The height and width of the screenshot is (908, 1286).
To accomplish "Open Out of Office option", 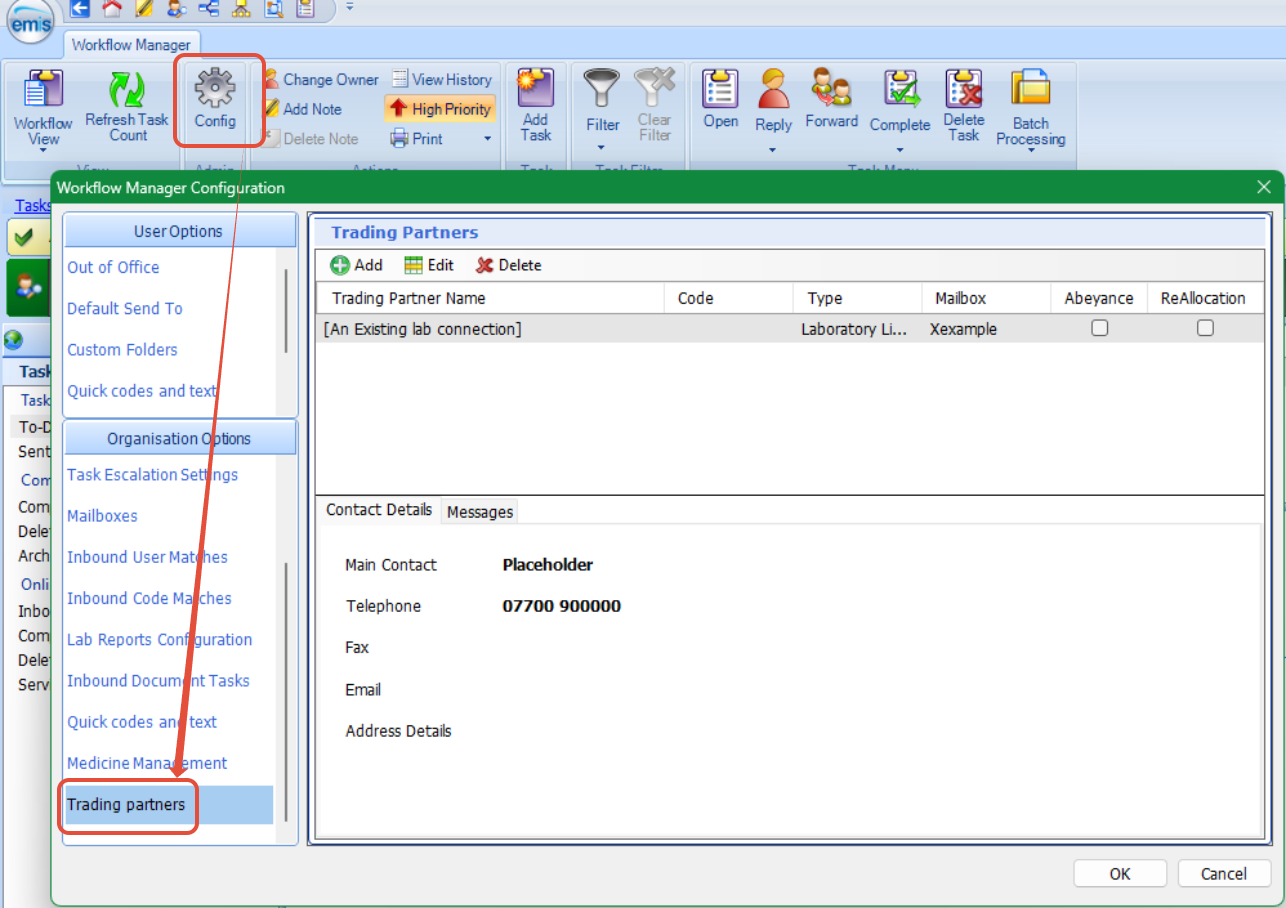I will [x=113, y=267].
